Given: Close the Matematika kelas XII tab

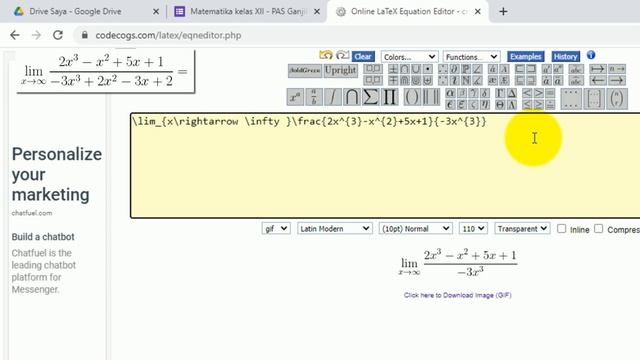Looking at the screenshot, I should pyautogui.click(x=317, y=12).
